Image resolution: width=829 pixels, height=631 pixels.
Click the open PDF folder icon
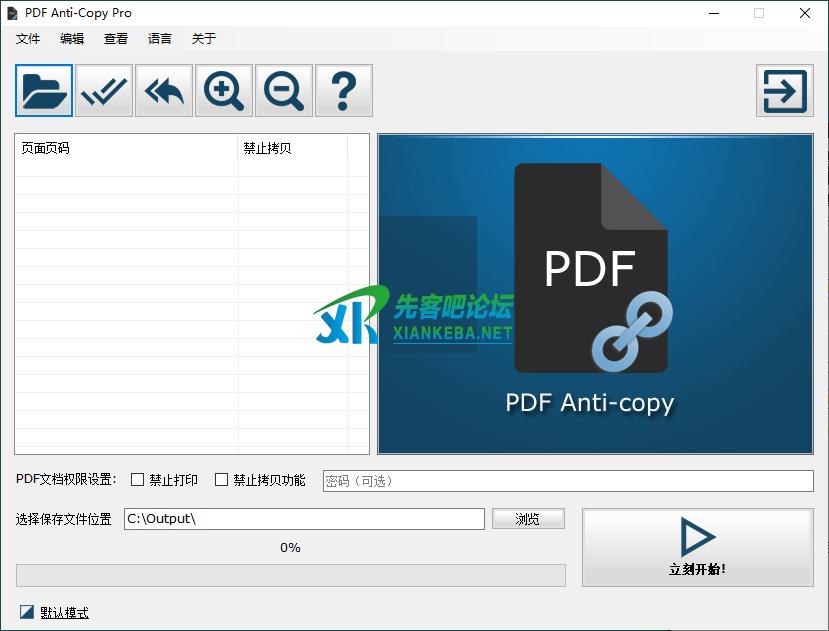tap(44, 91)
